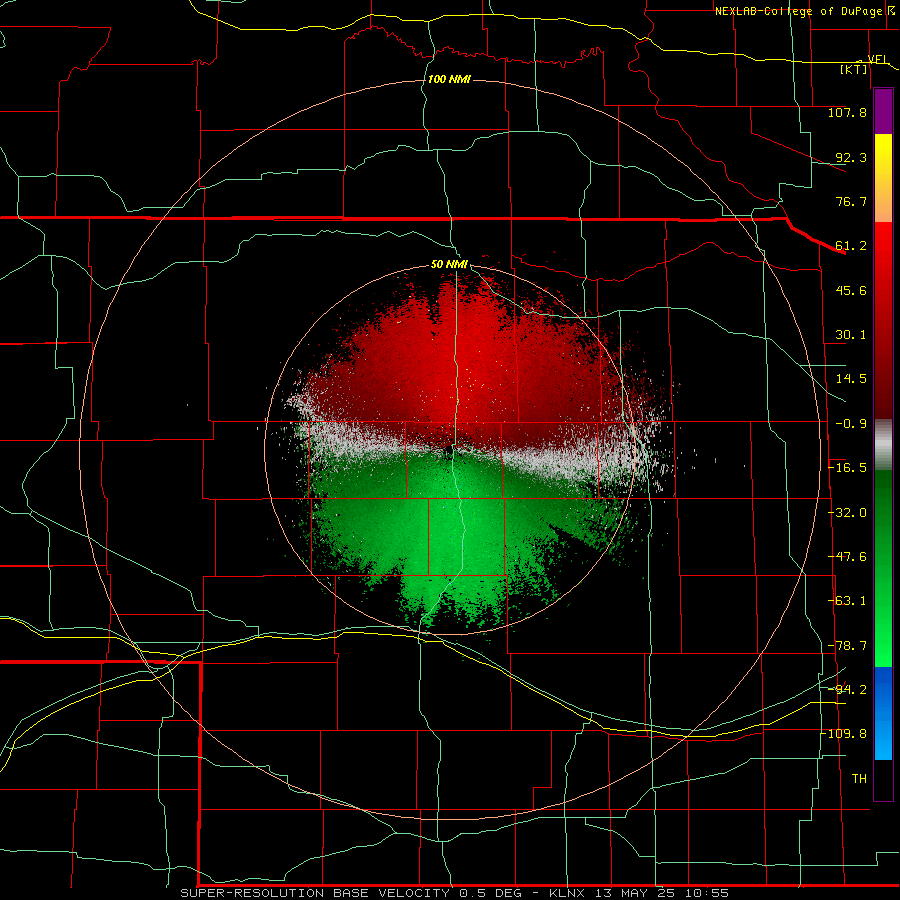Click the -47.6 velocity scale value
The height and width of the screenshot is (900, 900).
(x=847, y=557)
